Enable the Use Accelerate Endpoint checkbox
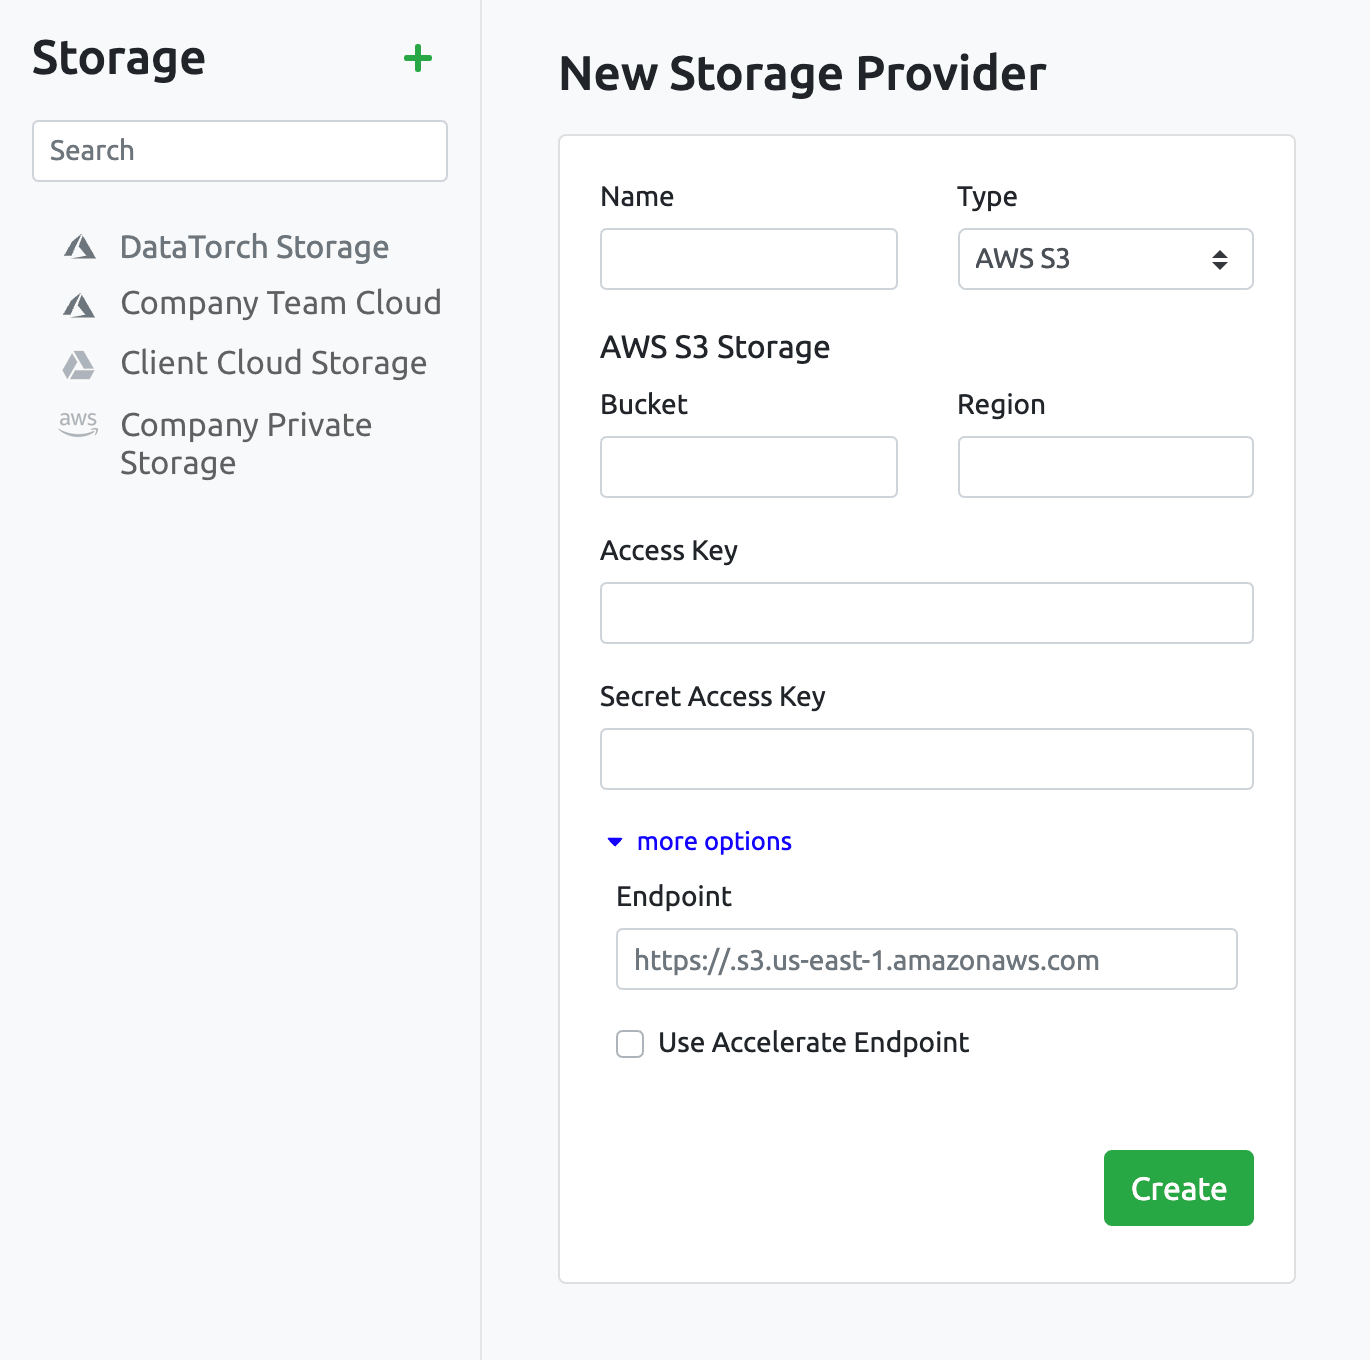The height and width of the screenshot is (1360, 1370). [629, 1043]
